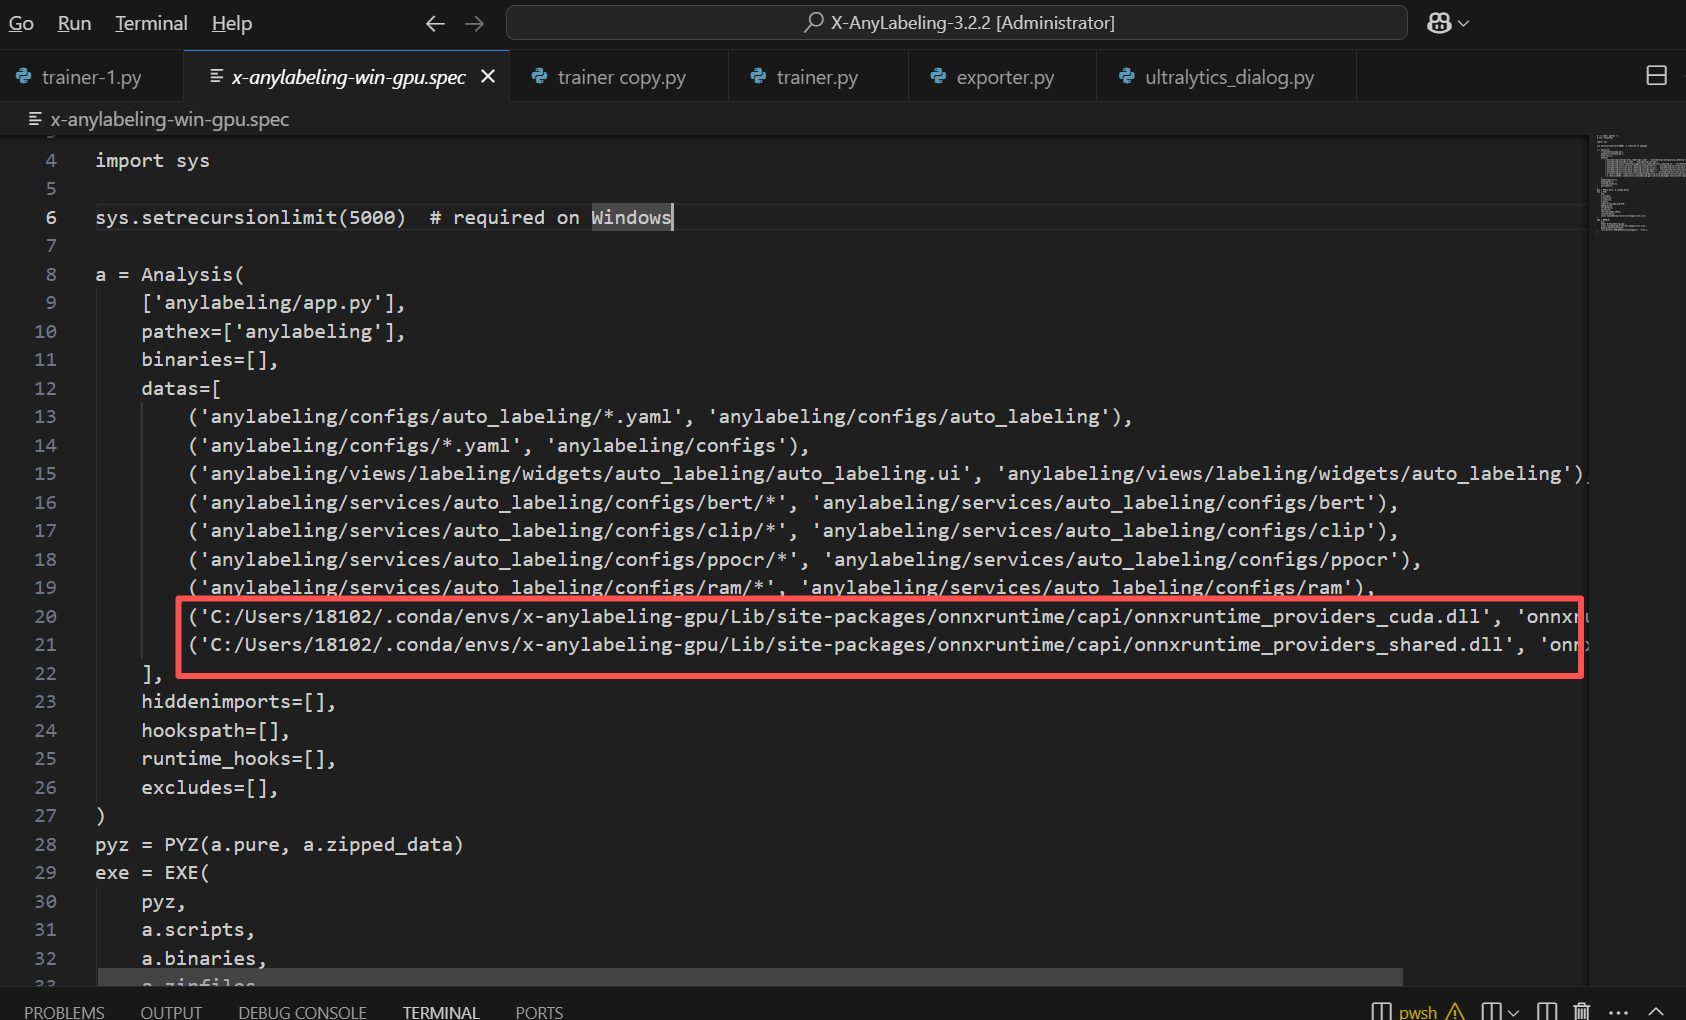Click Python icon on exporter.py tab

[x=938, y=76]
